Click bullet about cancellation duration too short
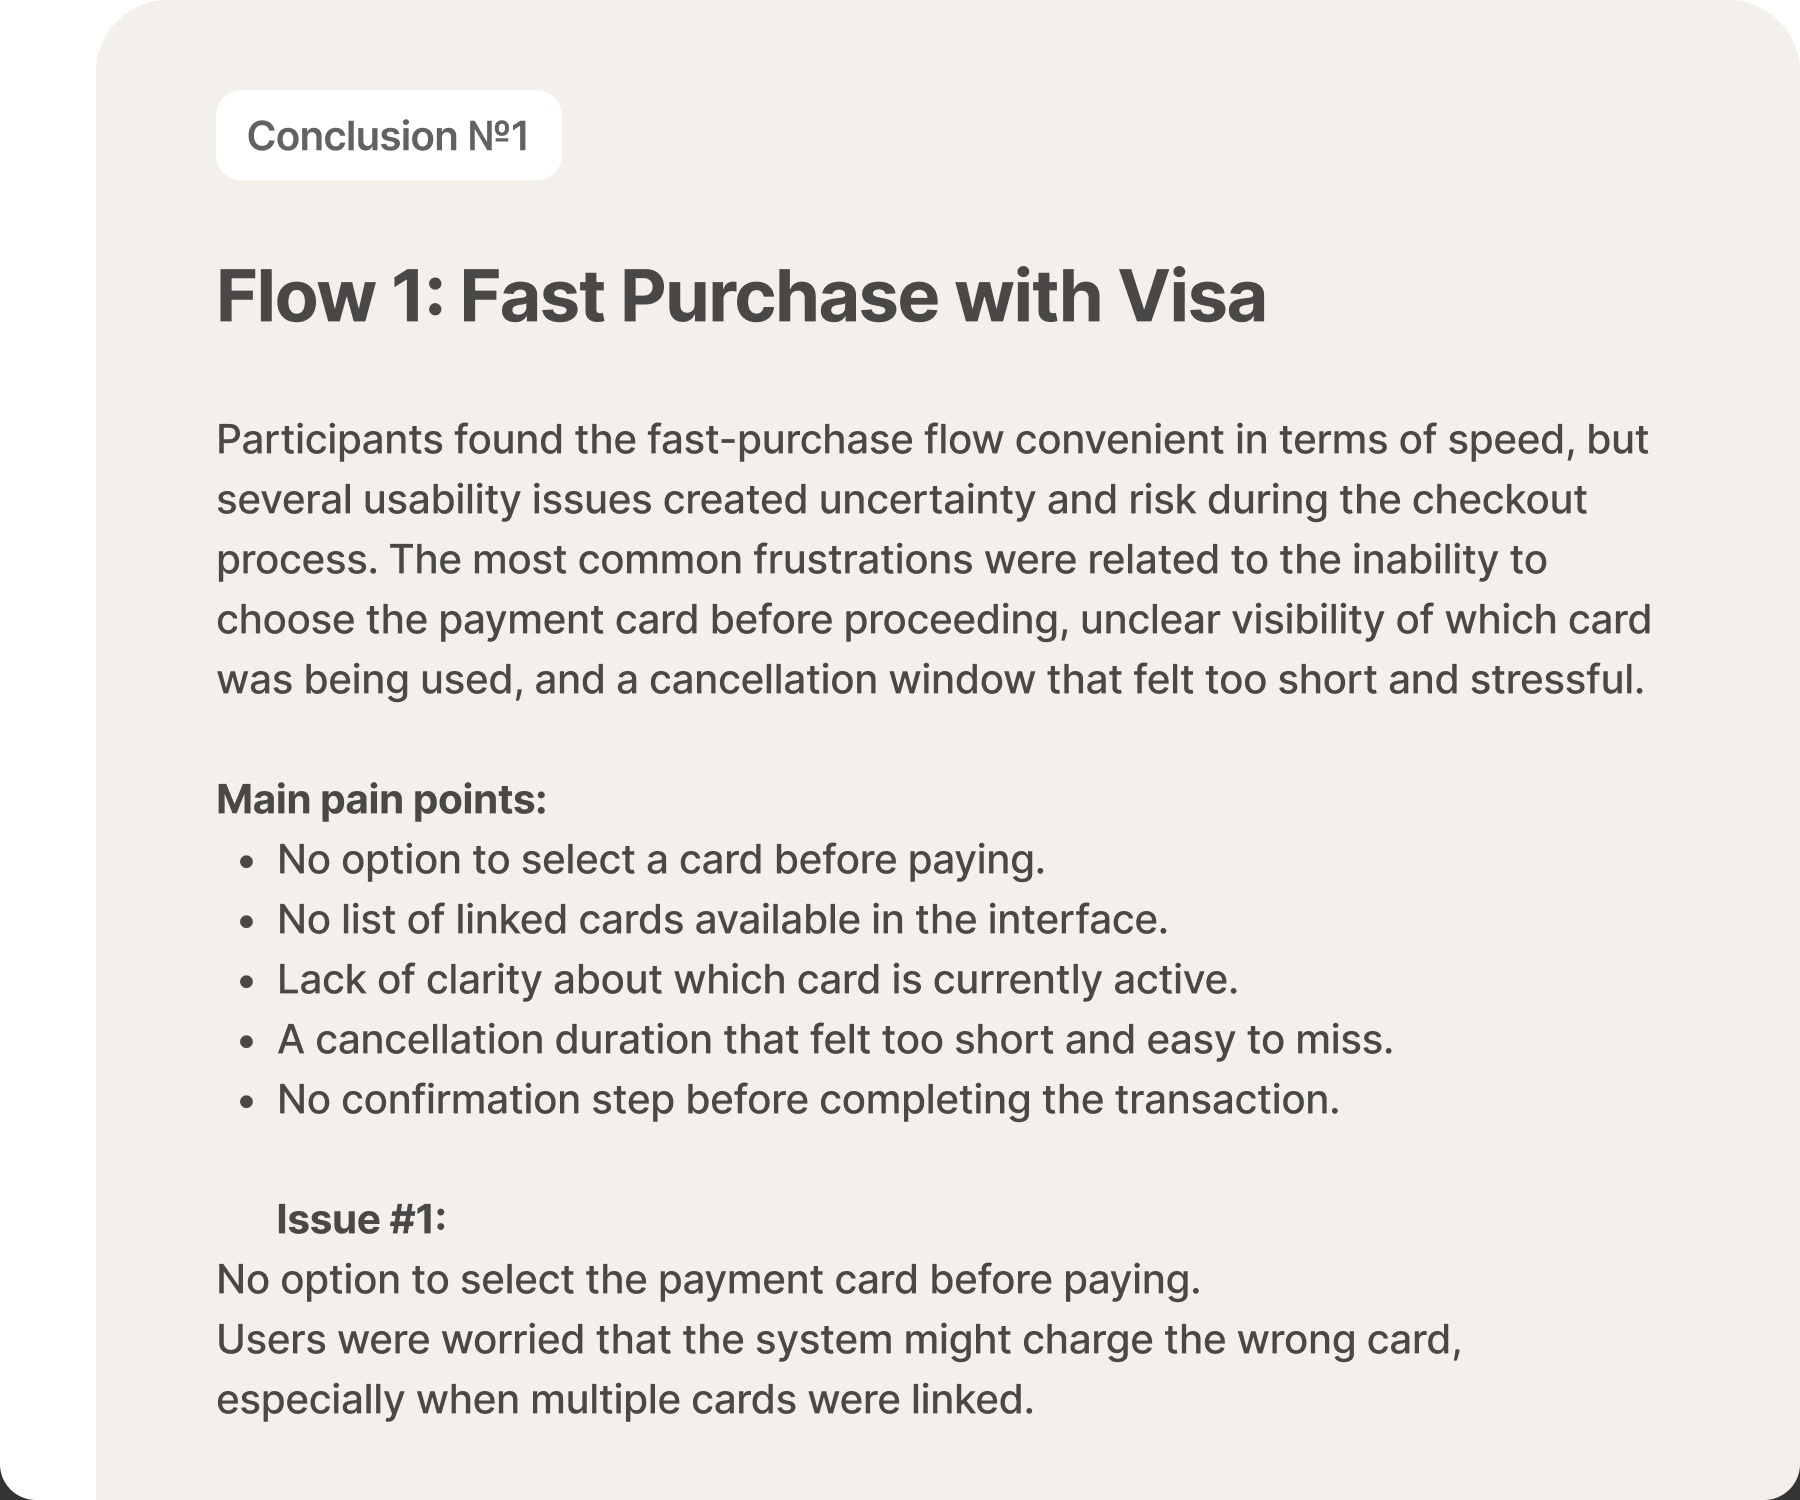The image size is (1800, 1500). pos(835,1040)
